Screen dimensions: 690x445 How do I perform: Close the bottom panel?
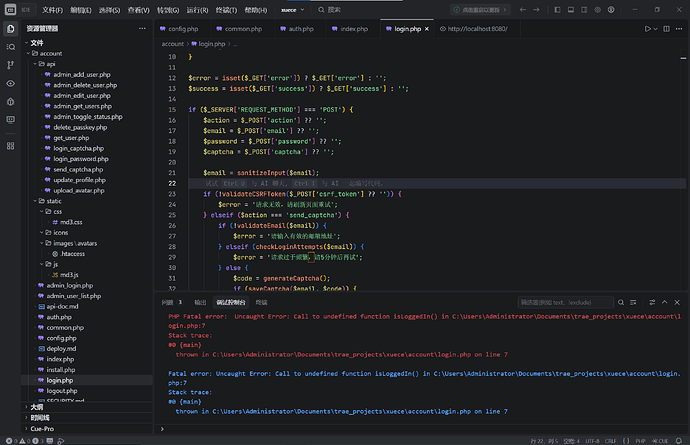pos(677,302)
